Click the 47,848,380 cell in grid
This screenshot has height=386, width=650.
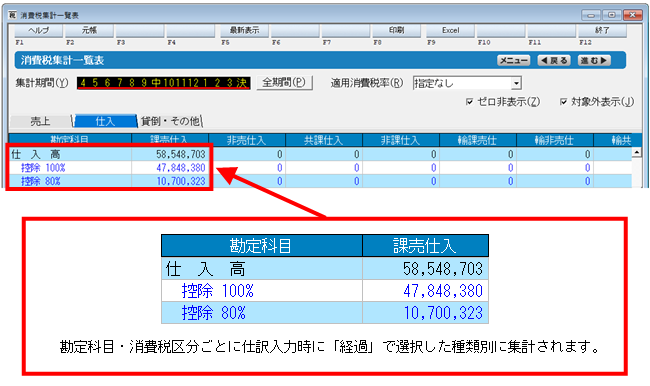pyautogui.click(x=170, y=168)
